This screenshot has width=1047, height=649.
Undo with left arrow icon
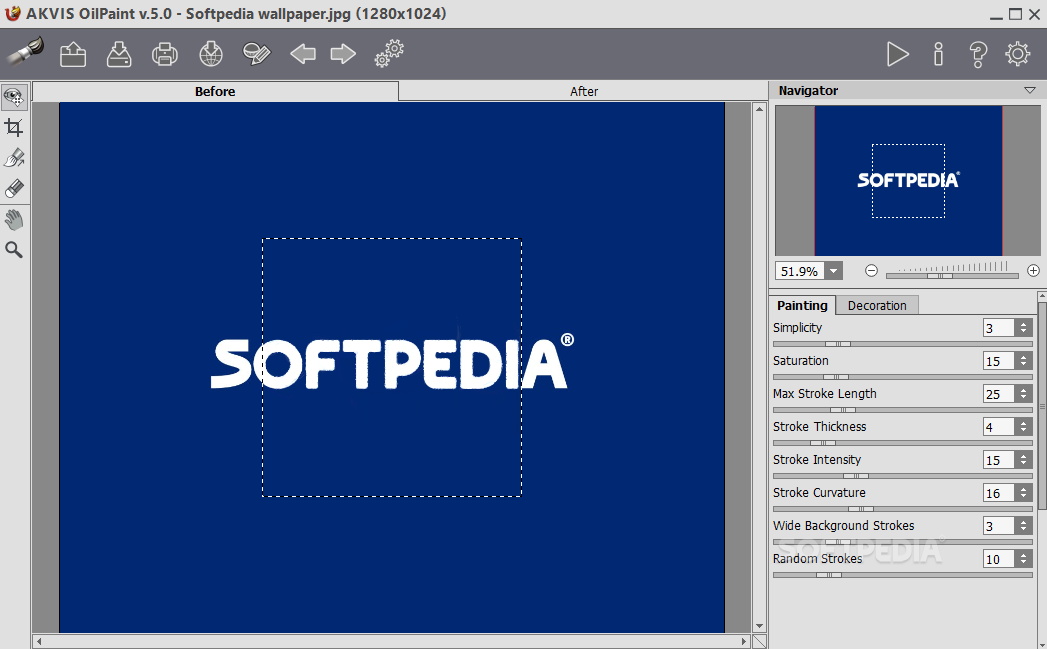303,53
